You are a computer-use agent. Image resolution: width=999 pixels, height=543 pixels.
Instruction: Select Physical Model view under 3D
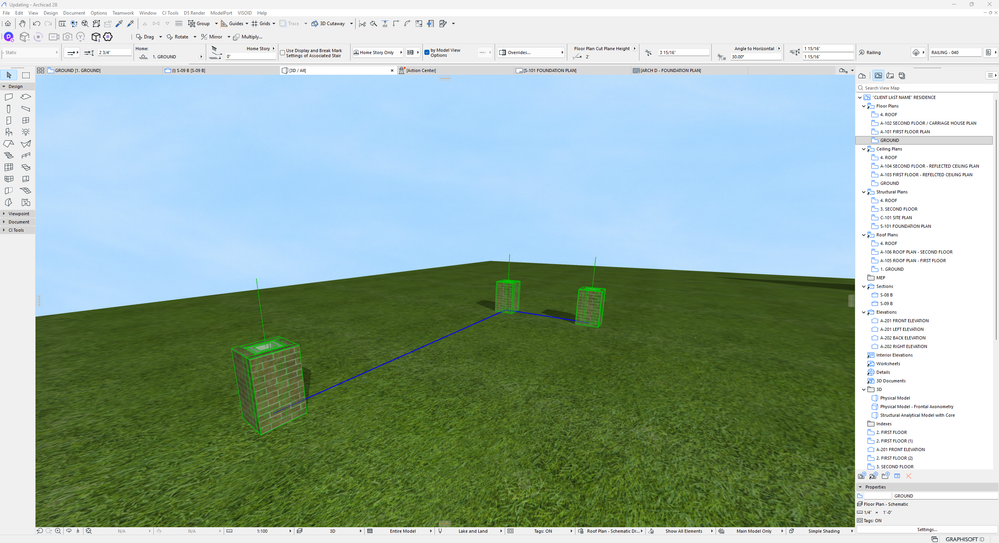point(895,398)
